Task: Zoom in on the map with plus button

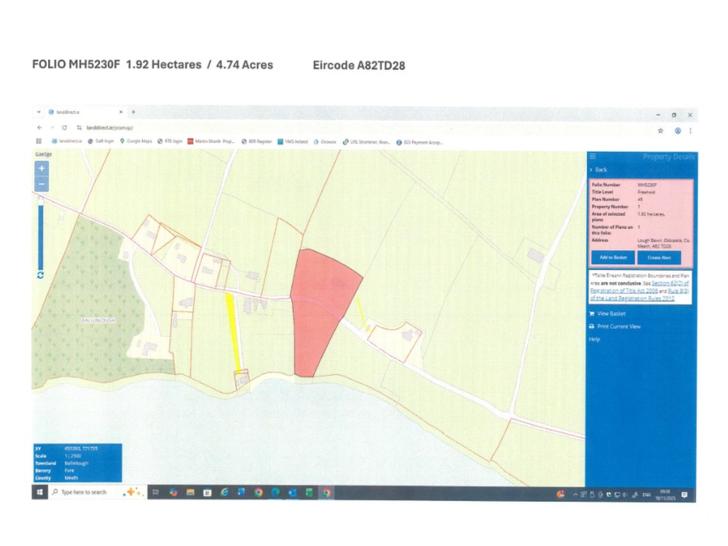Action: [x=42, y=170]
